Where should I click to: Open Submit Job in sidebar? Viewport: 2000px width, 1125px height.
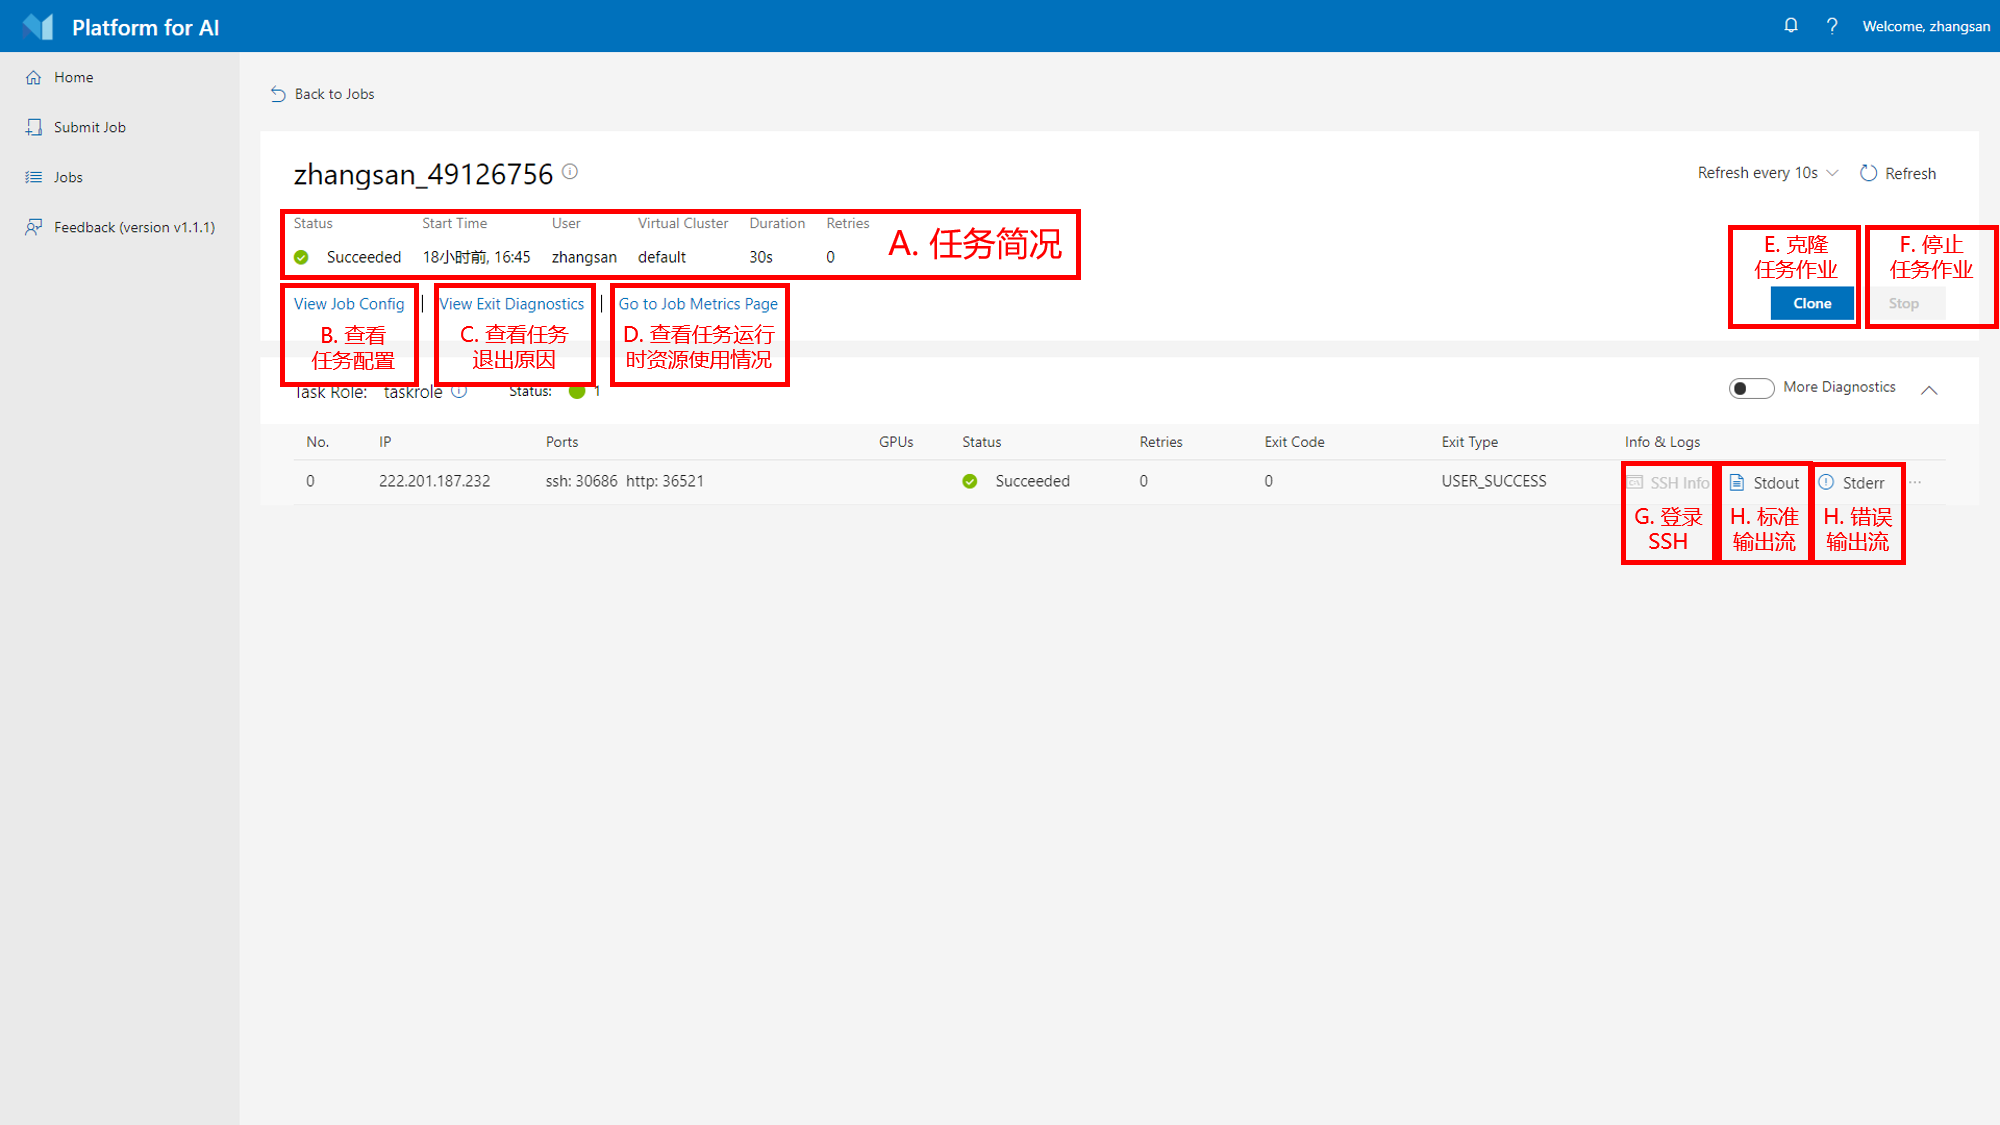point(89,127)
